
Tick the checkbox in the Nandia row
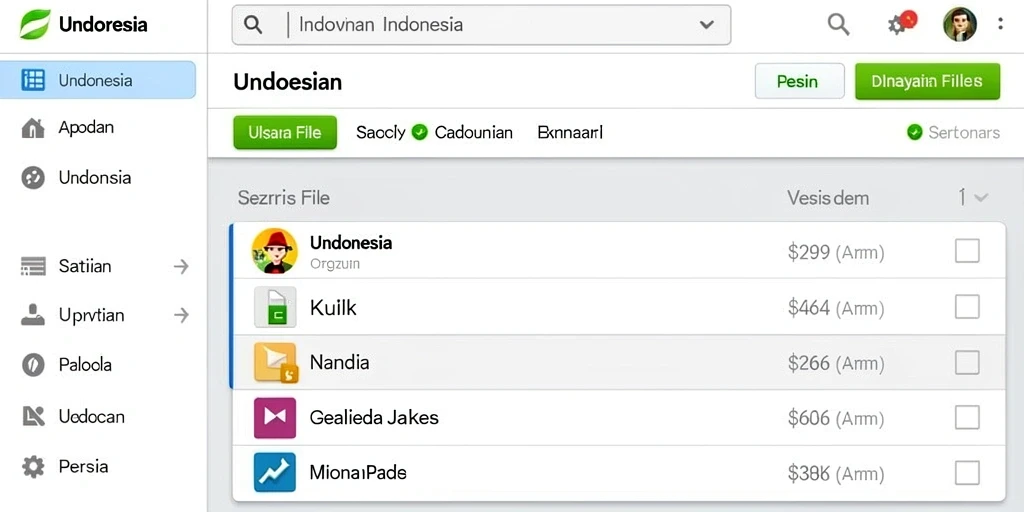click(x=967, y=362)
